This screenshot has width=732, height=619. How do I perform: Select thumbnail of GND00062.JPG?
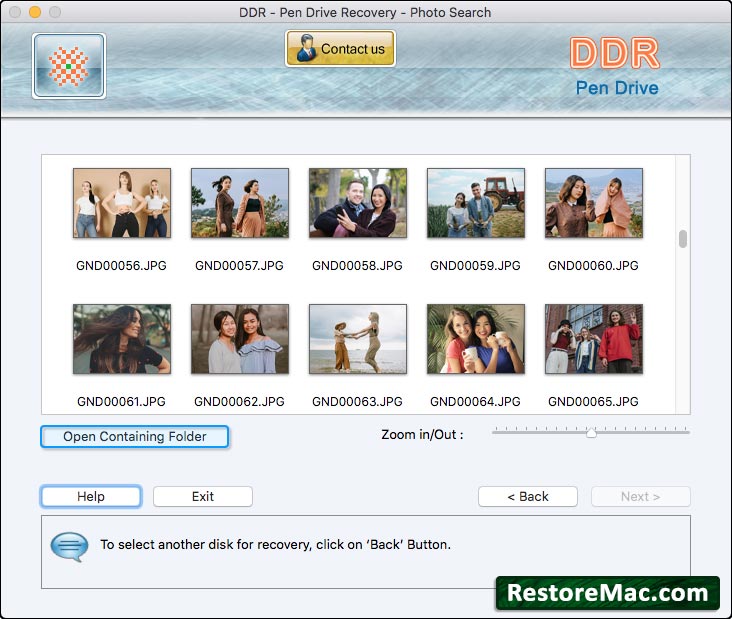[240, 339]
